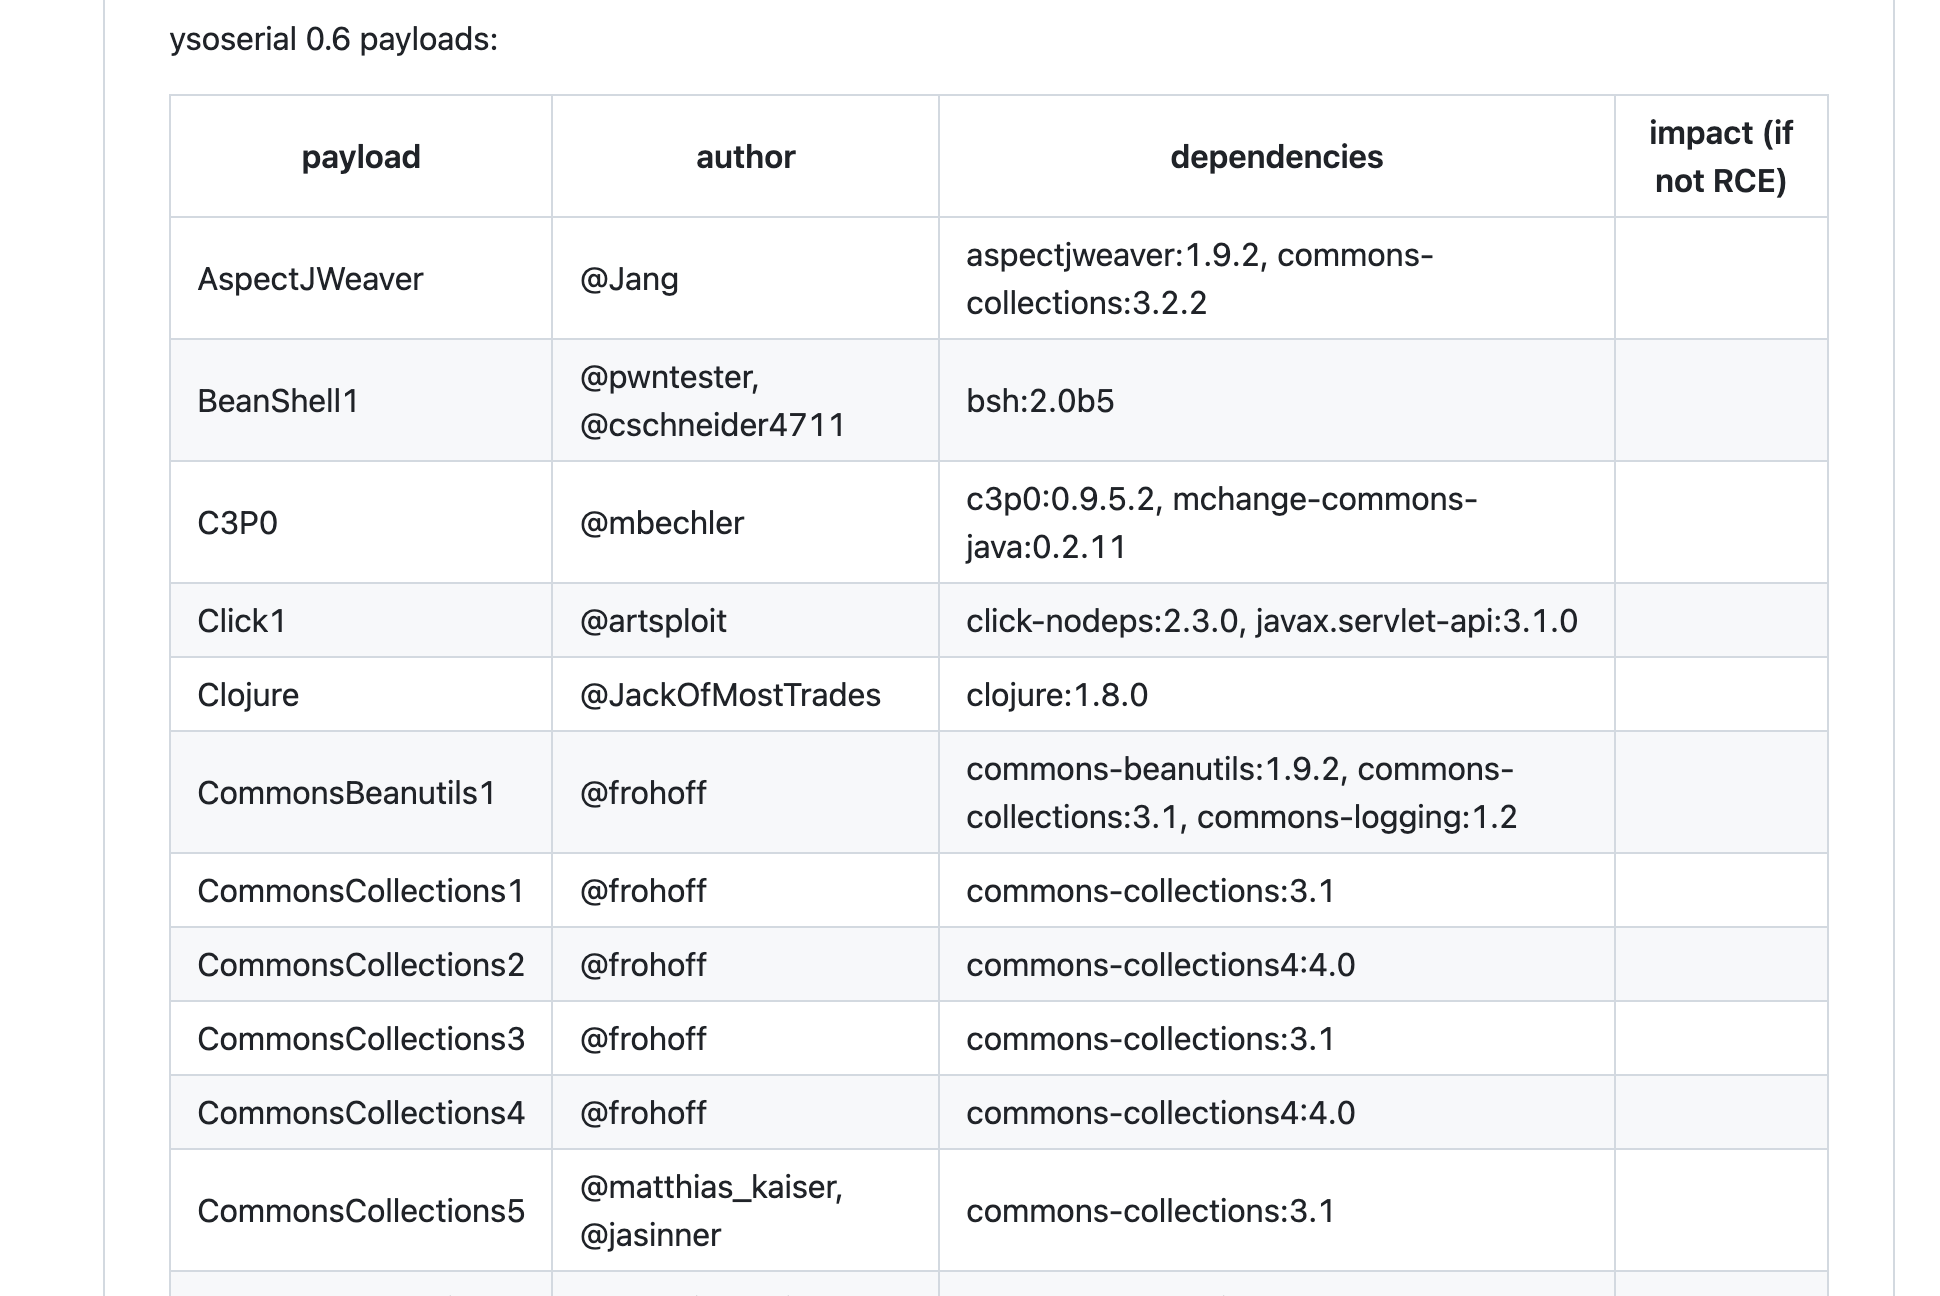Click the bsh:2.0b5 dependency text

pos(1039,401)
